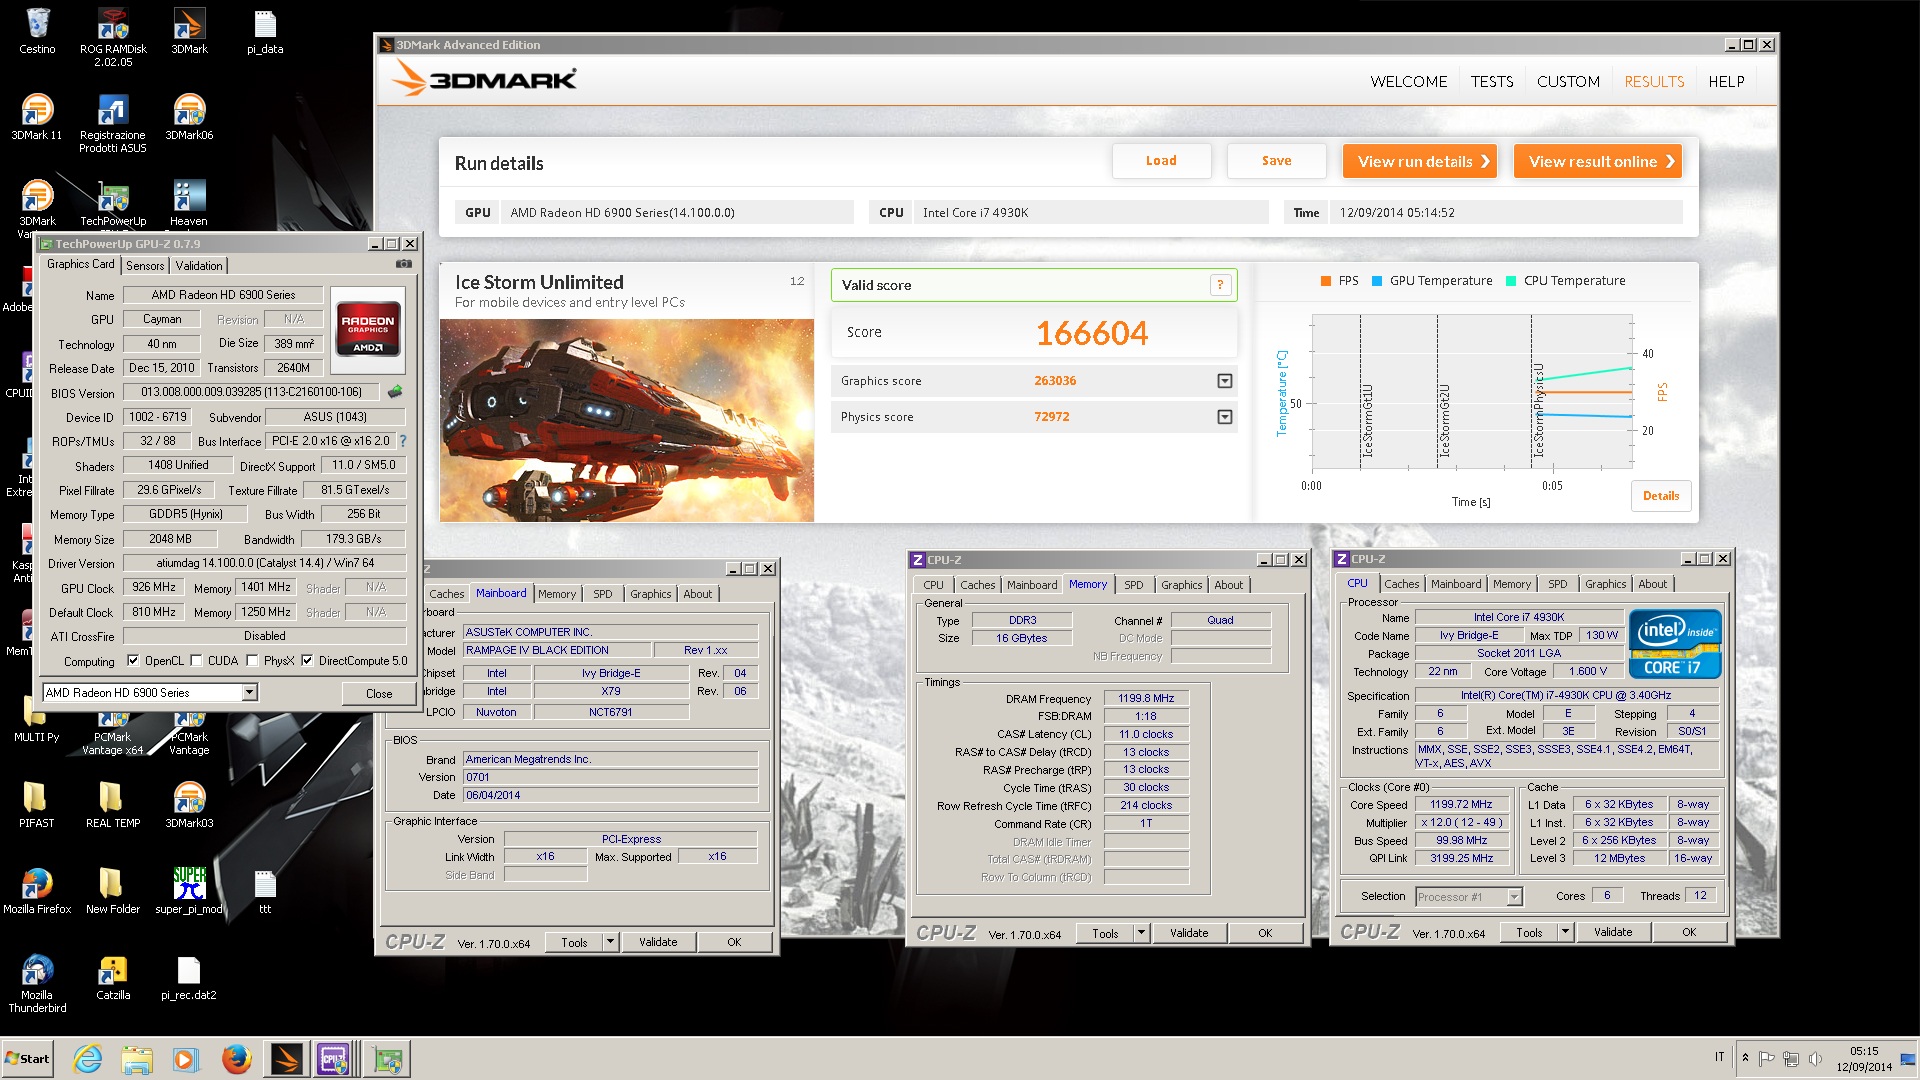Open Tools dropdown arrow in CPU tab CPU-Z
Viewport: 1920px width, 1080px height.
(x=1565, y=932)
